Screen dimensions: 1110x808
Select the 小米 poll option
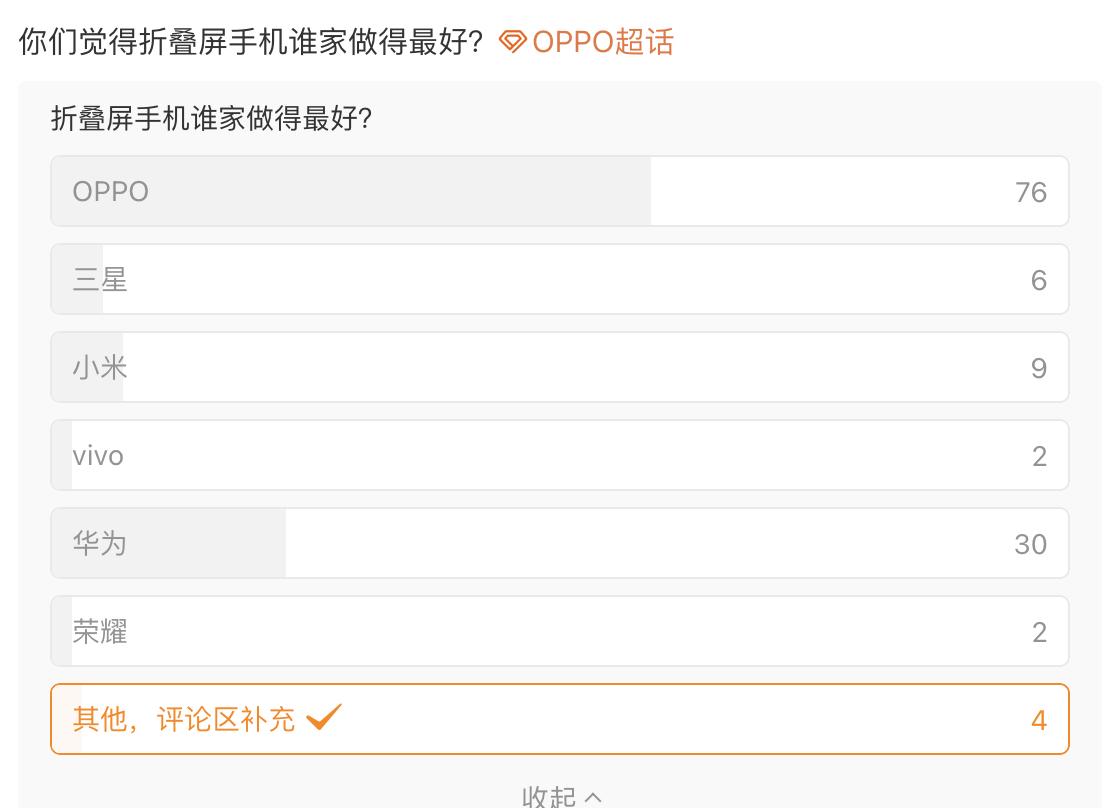tap(559, 367)
